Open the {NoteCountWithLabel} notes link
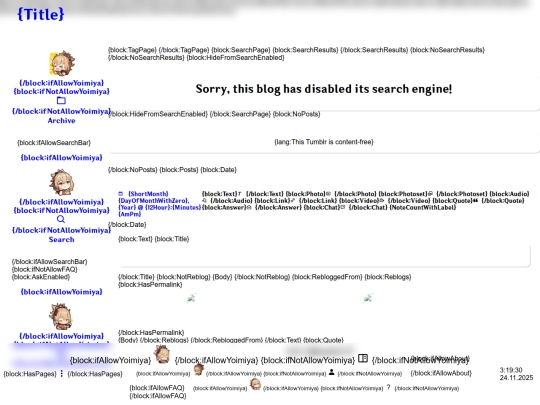The height and width of the screenshot is (405, 540). 423,207
